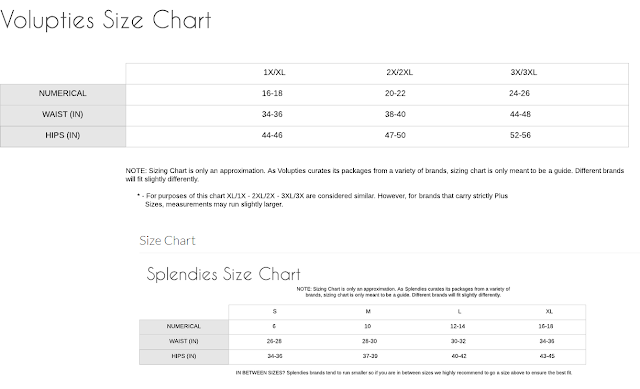Click the WAIST (IN) row label in Volupties table
The height and width of the screenshot is (389, 640).
tap(62, 114)
